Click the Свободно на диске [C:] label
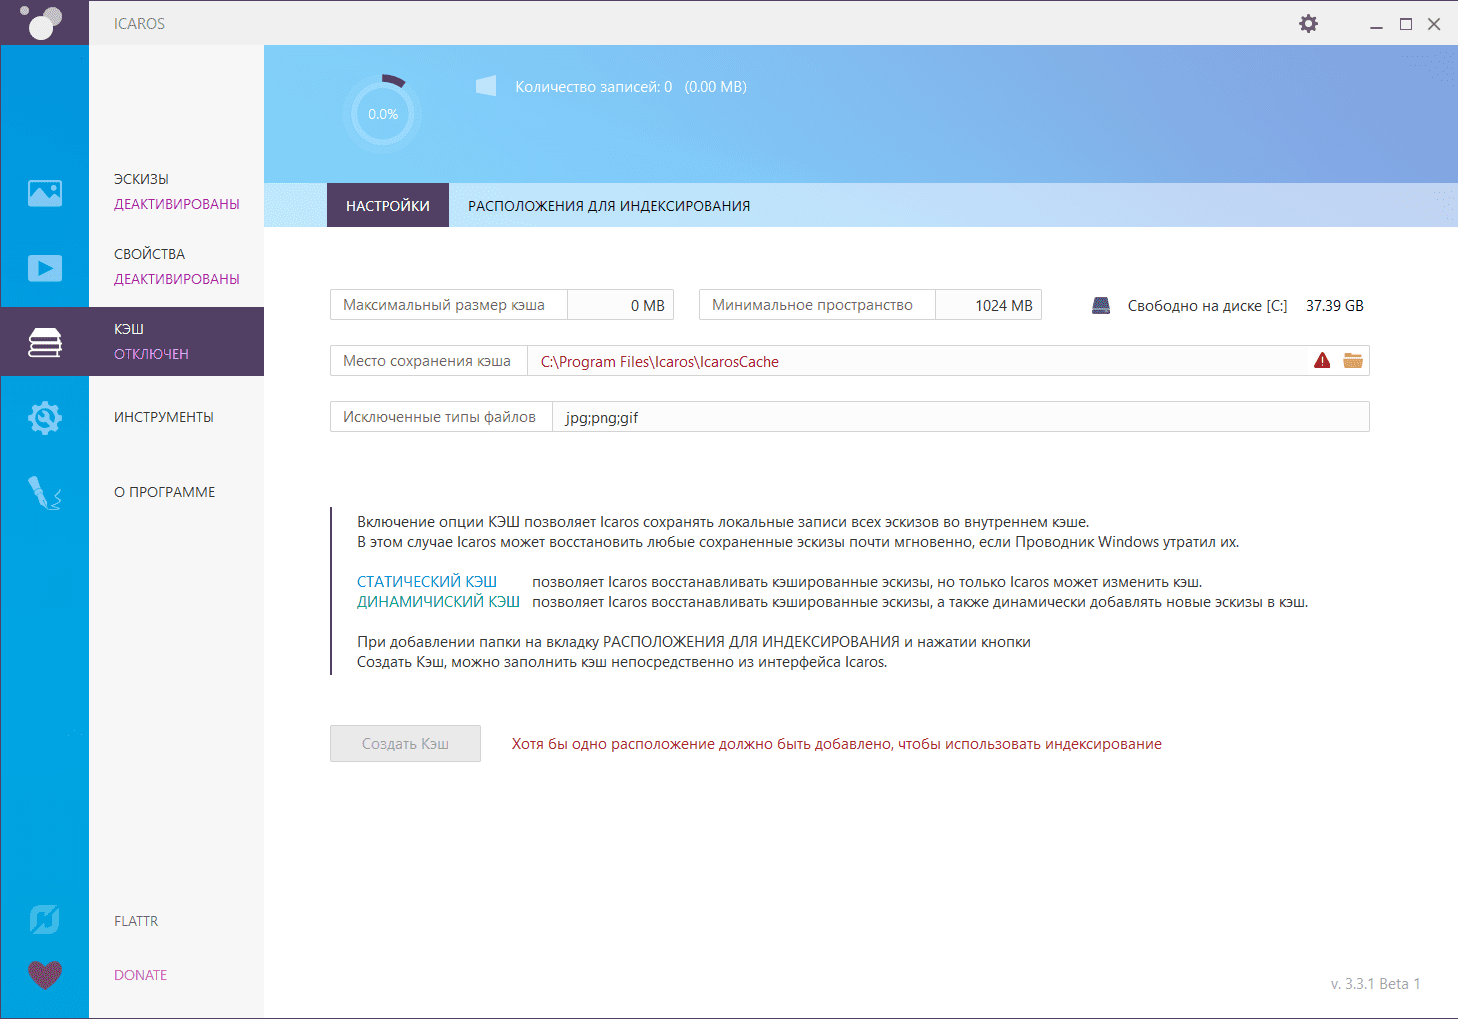This screenshot has height=1019, width=1458. 1208,306
